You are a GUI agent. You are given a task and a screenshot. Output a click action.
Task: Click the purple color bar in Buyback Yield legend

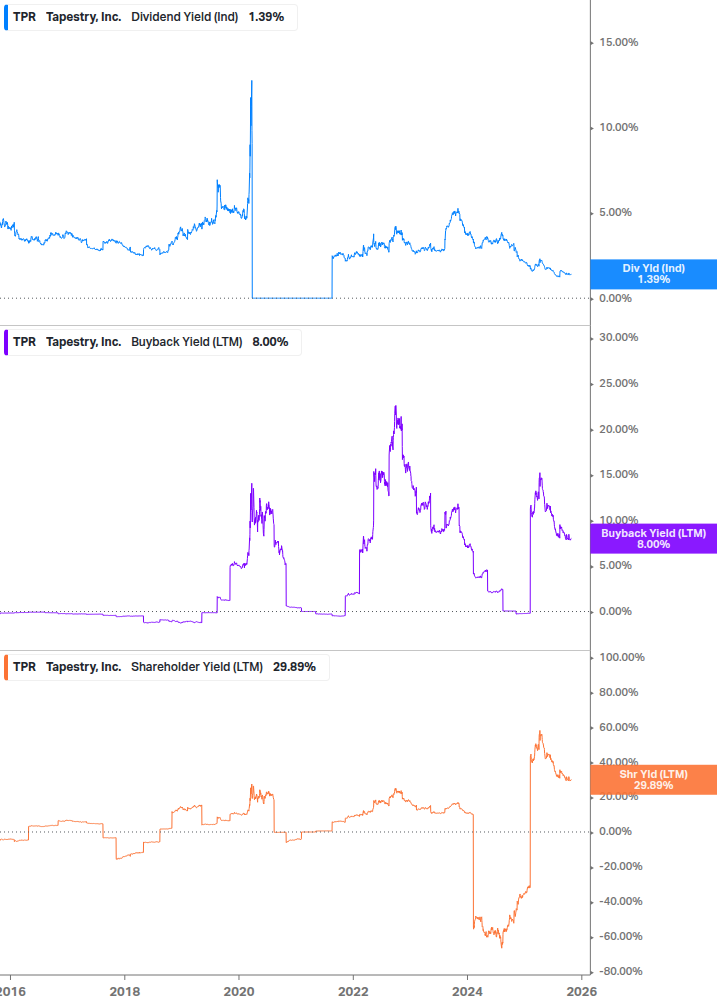7,341
